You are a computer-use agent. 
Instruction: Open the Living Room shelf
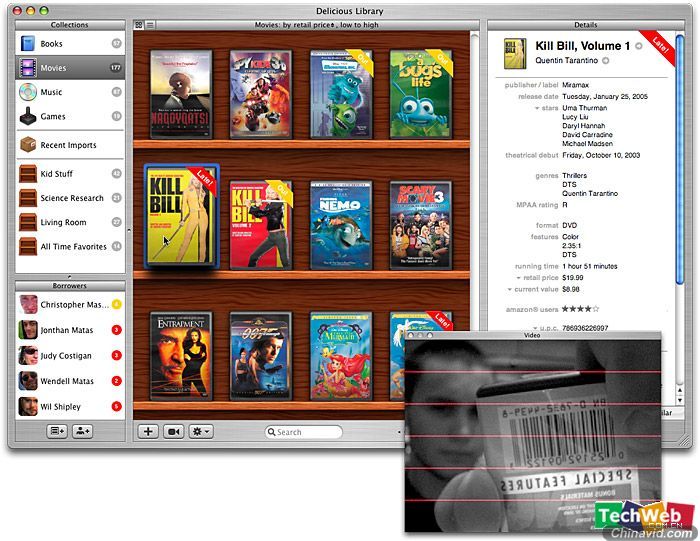click(x=70, y=222)
